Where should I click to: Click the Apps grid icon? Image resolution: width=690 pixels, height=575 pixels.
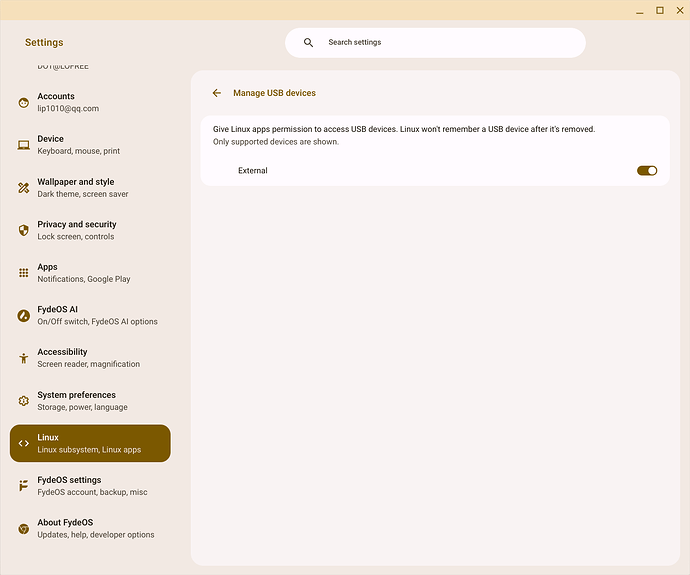(x=24, y=273)
